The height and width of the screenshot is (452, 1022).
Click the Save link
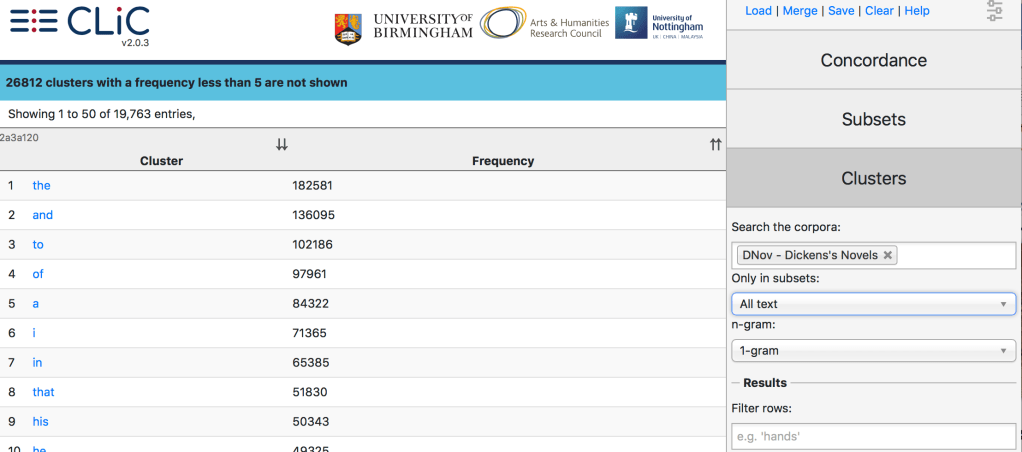point(841,11)
